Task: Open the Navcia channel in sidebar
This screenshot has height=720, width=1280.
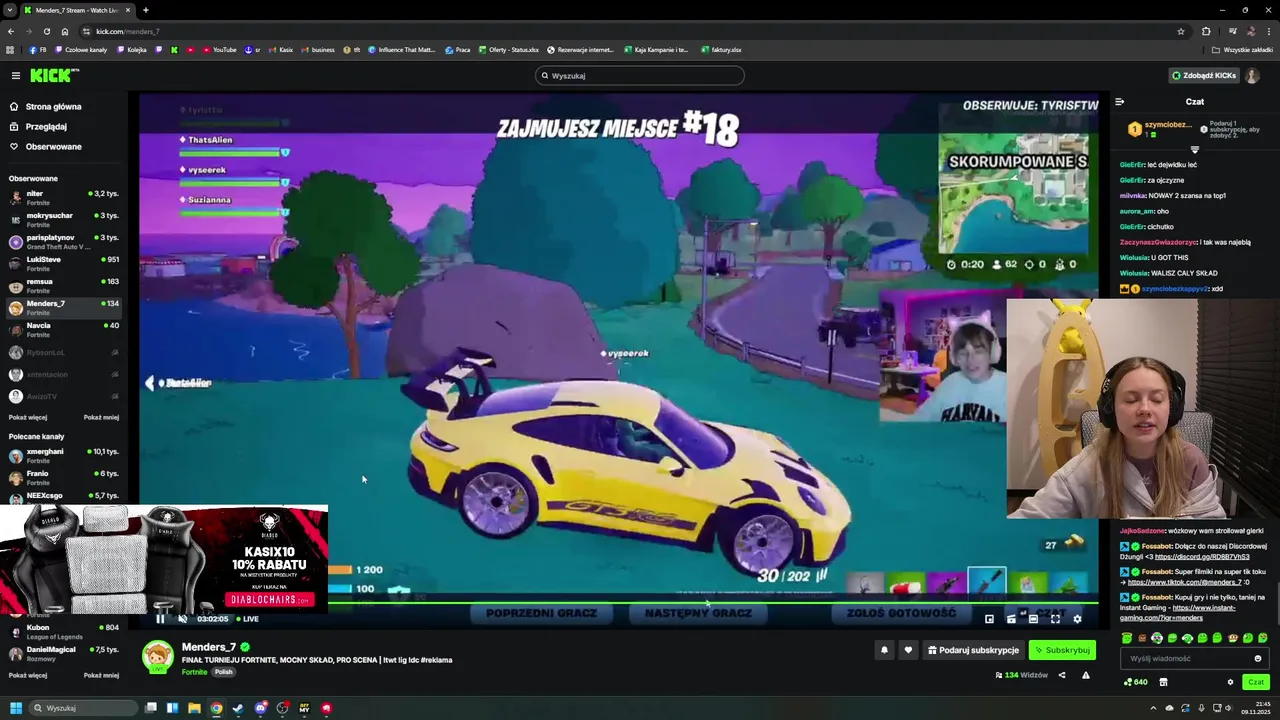Action: (64, 329)
